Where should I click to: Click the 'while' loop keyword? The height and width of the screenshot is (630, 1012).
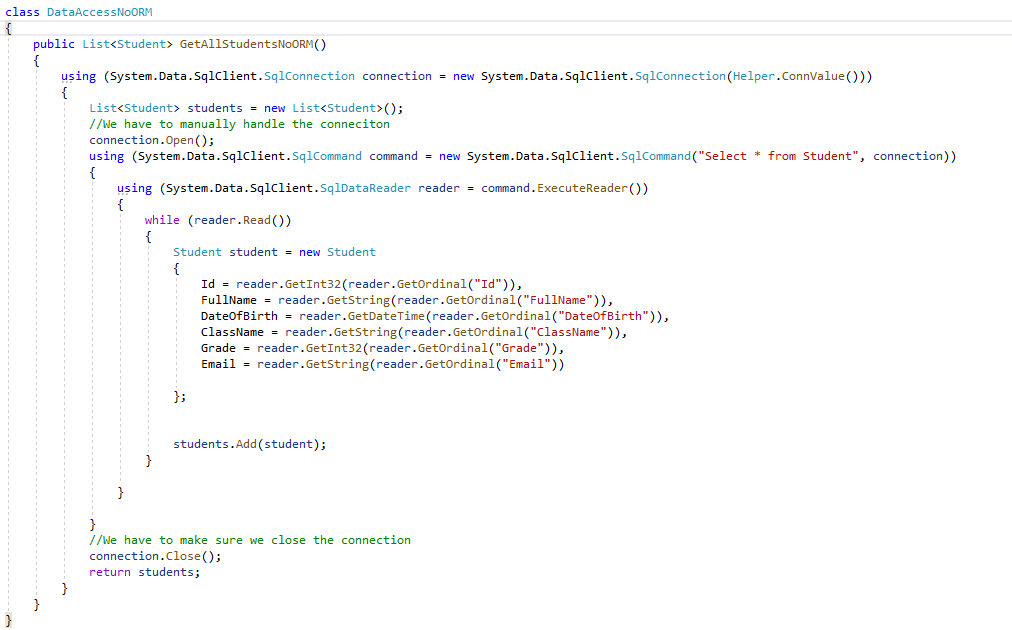[162, 220]
